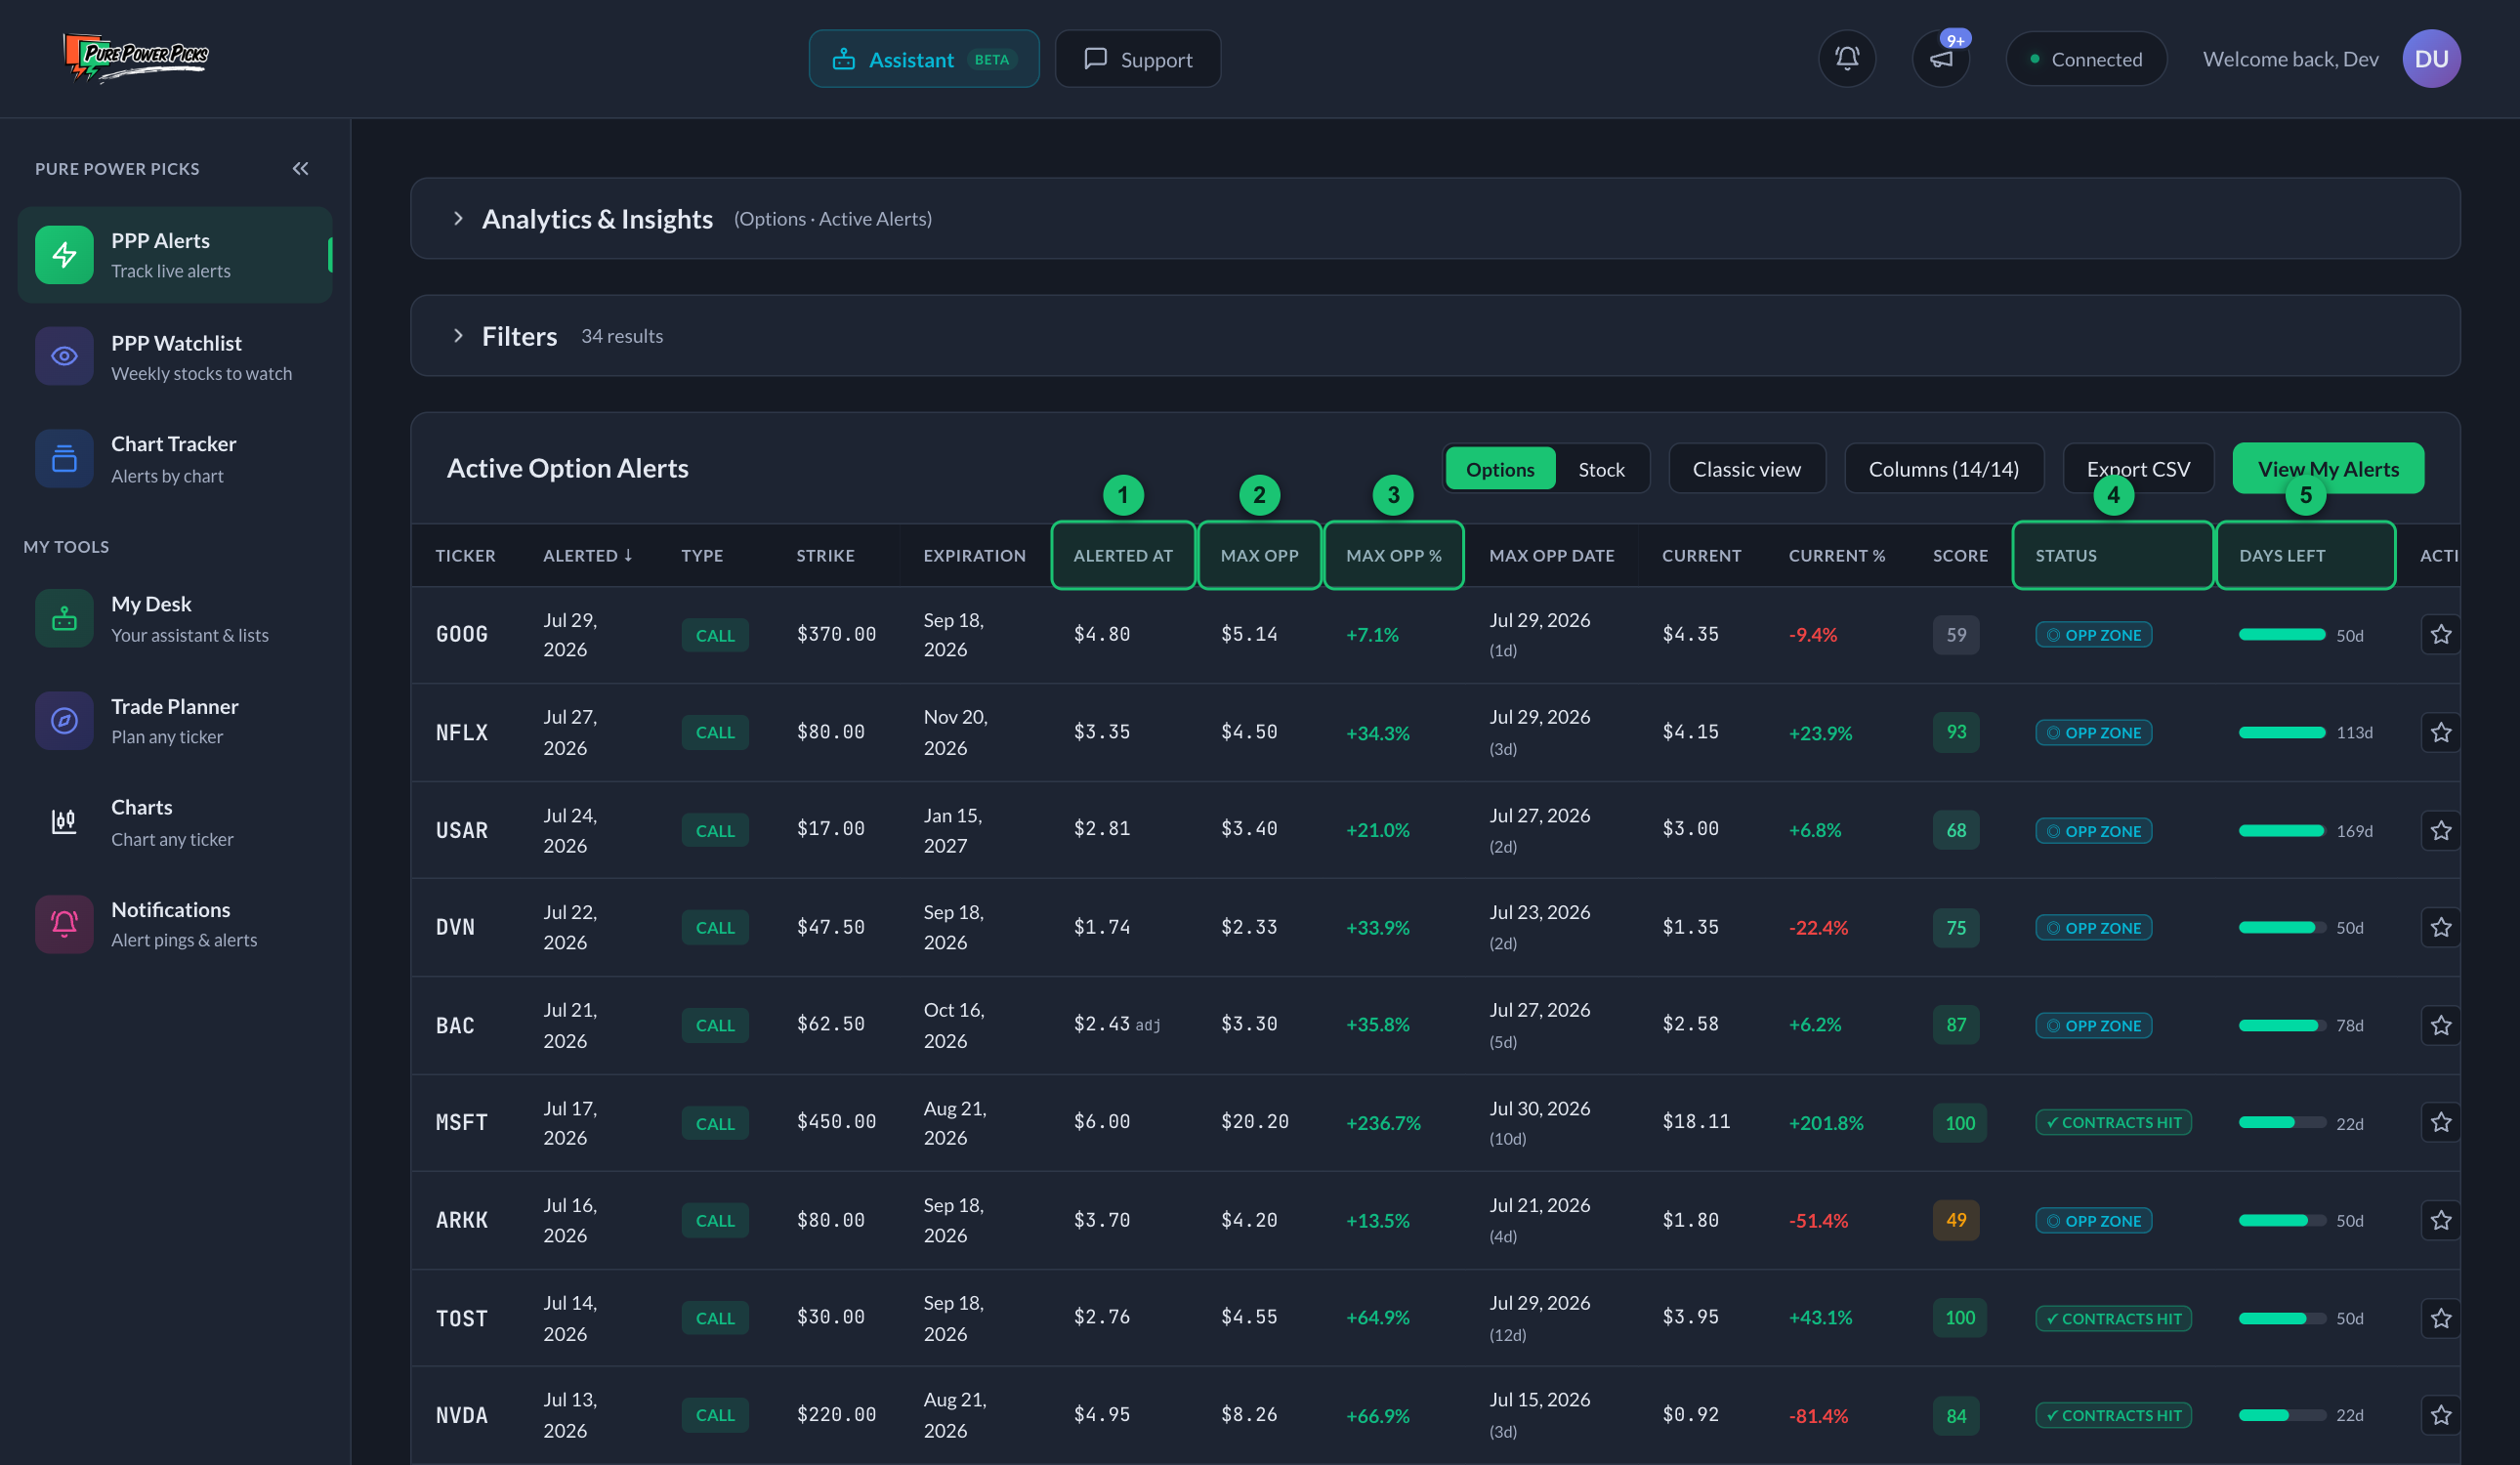The width and height of the screenshot is (2520, 1465).
Task: Sort by the Ticker column header
Action: tap(465, 555)
